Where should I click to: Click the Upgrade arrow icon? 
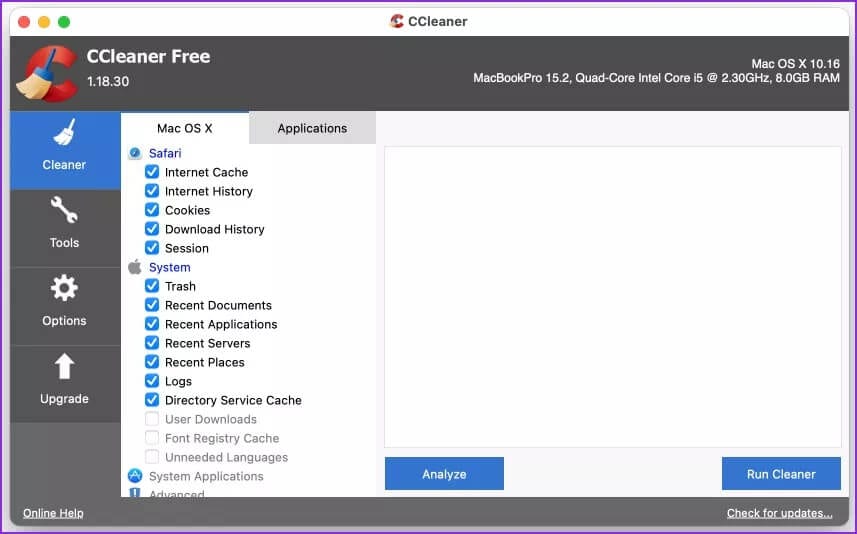[64, 366]
